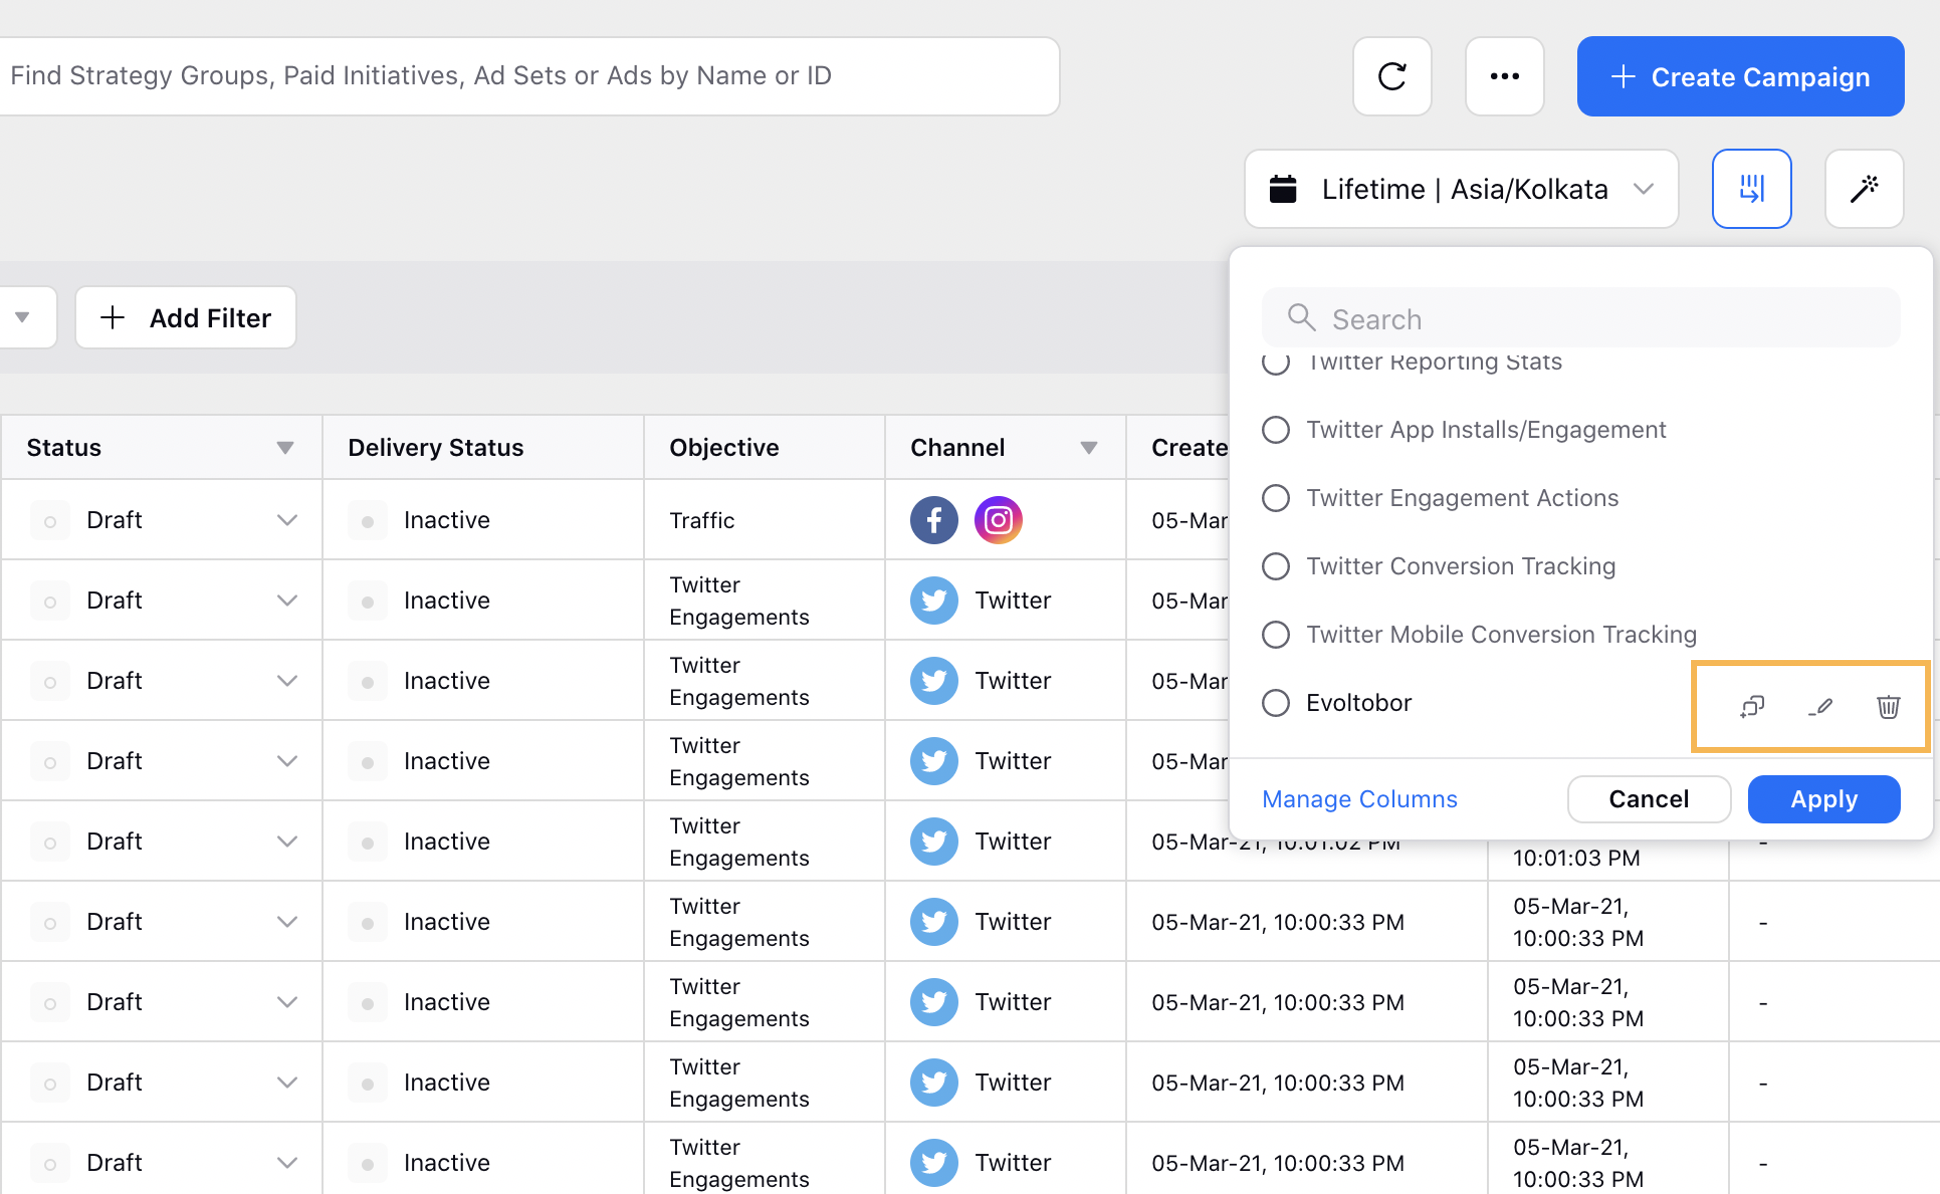Click the Manage Columns link
This screenshot has height=1194, width=1940.
pos(1359,798)
